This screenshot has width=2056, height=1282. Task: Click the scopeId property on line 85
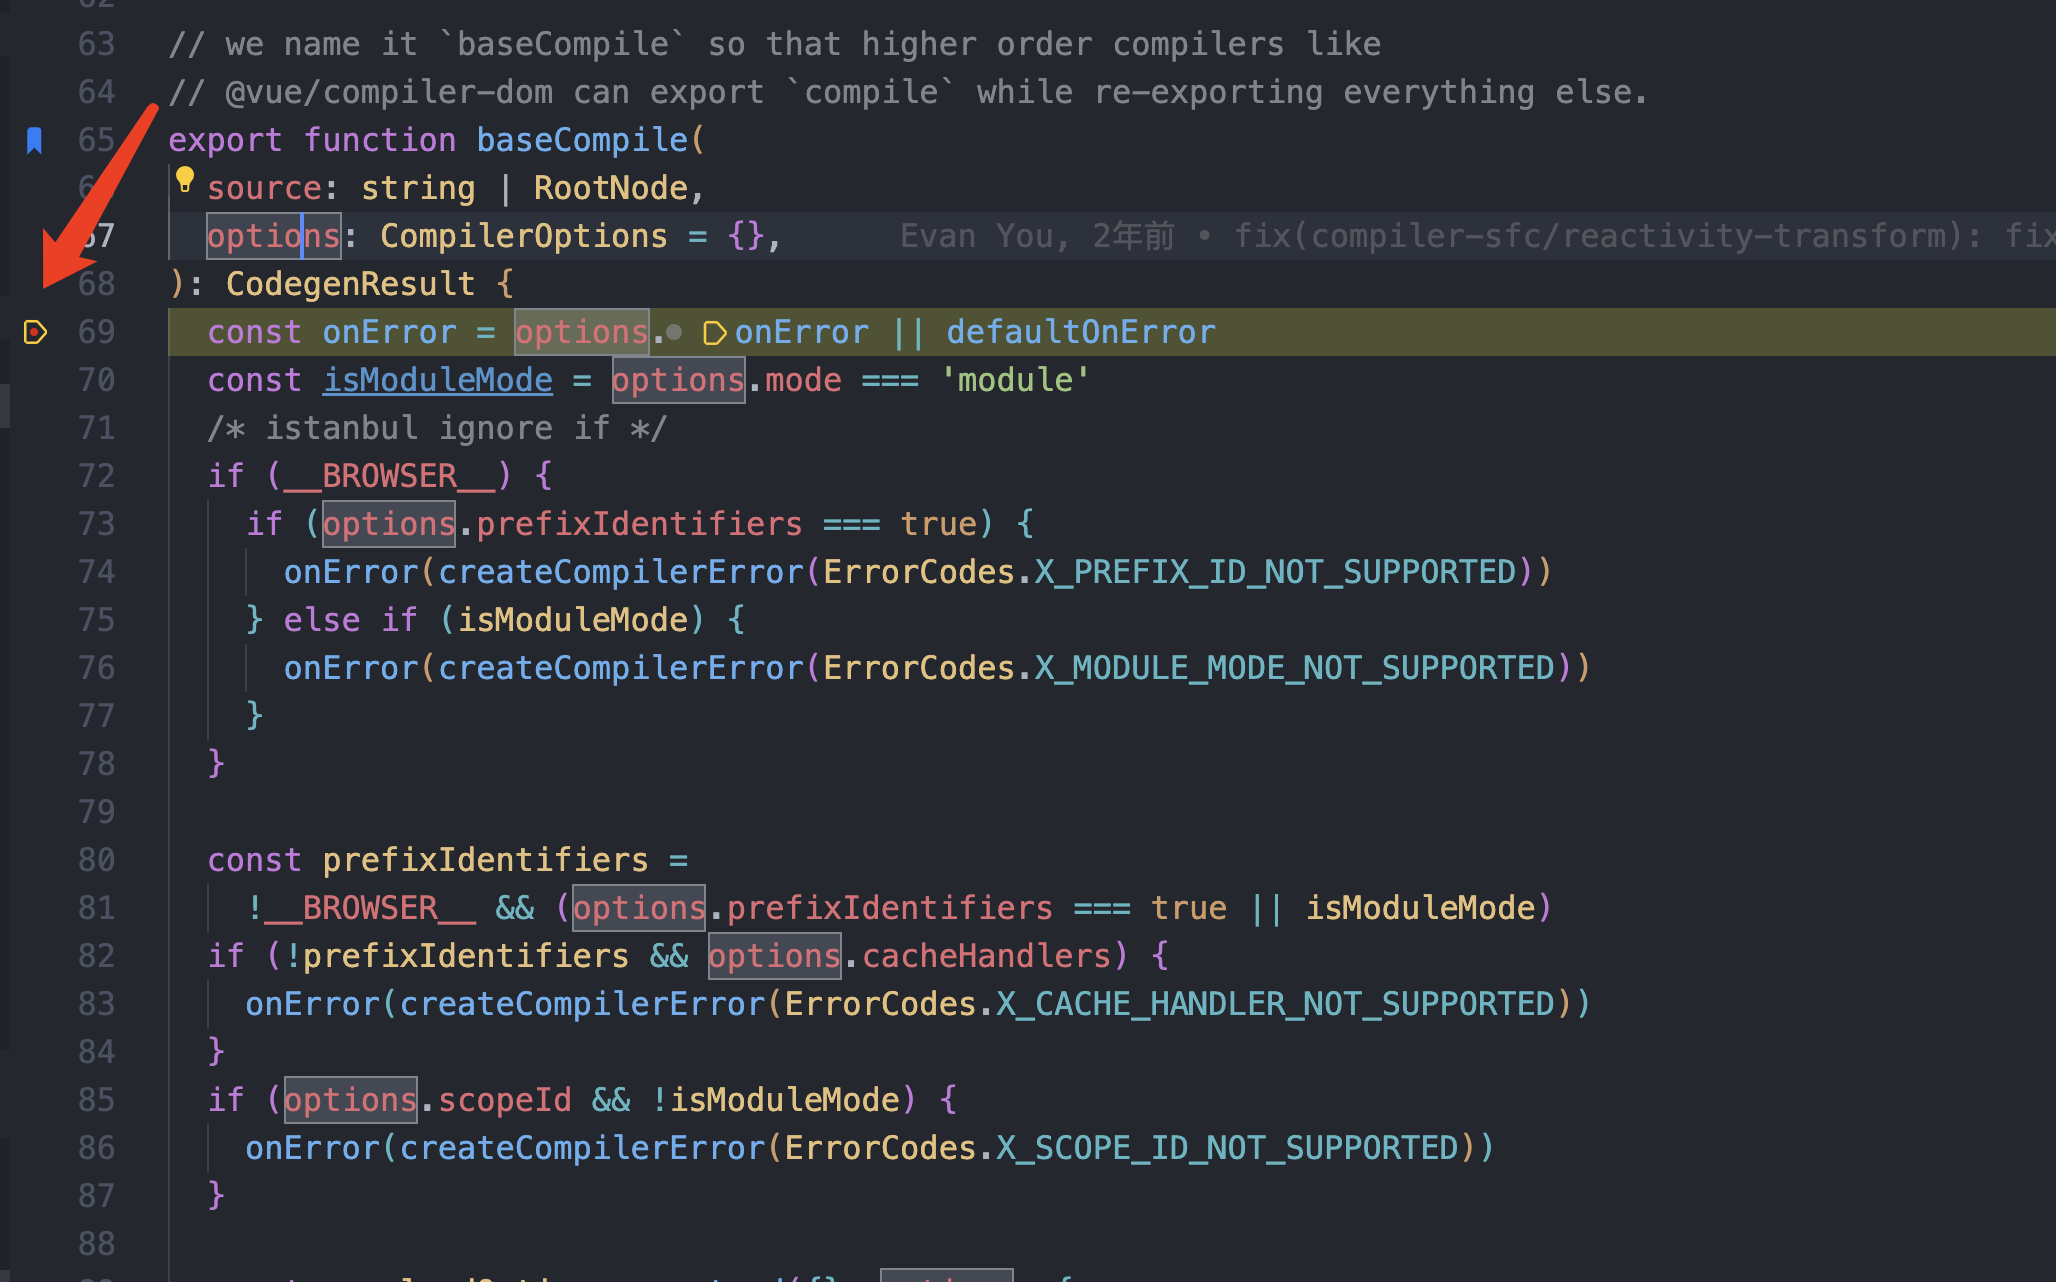[x=505, y=1100]
